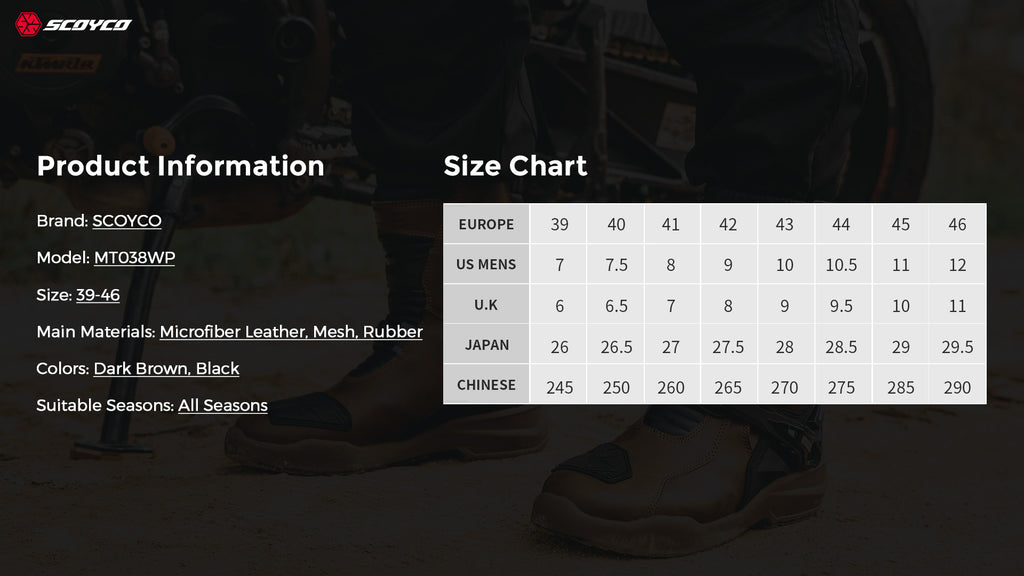Click the U.K 6.5 size cell
Screen dimensions: 1024x576
coord(616,305)
